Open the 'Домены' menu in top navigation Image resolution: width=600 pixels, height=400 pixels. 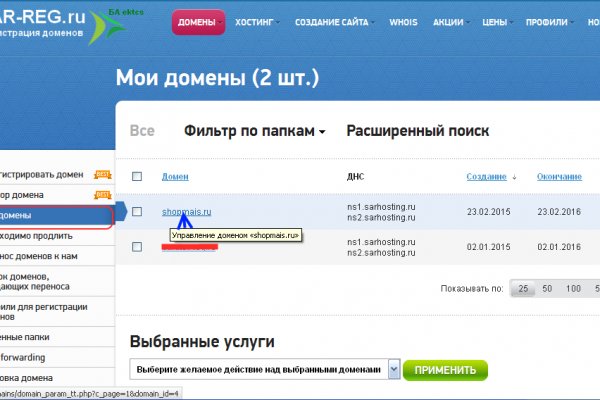click(197, 21)
